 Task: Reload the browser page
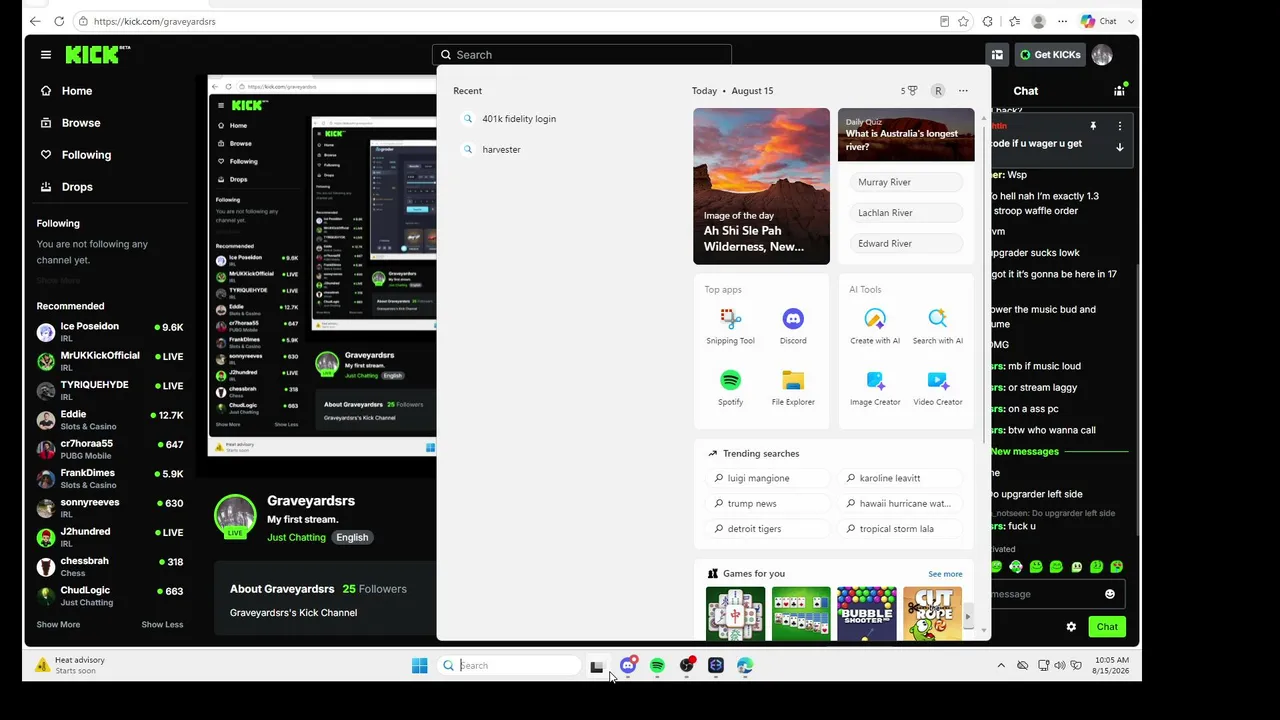(x=59, y=21)
